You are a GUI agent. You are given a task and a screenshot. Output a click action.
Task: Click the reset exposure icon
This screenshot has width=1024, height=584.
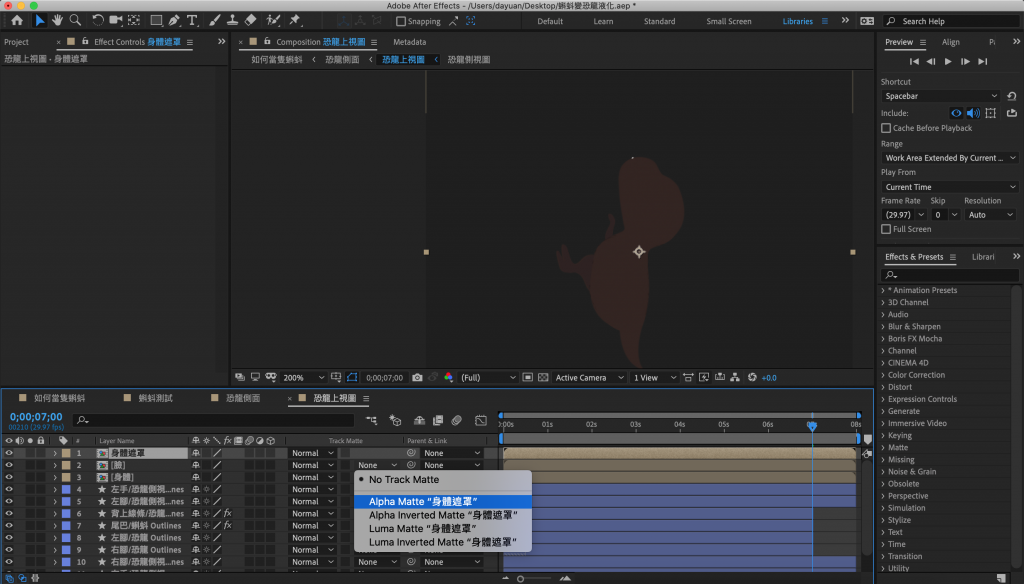pyautogui.click(x=752, y=378)
